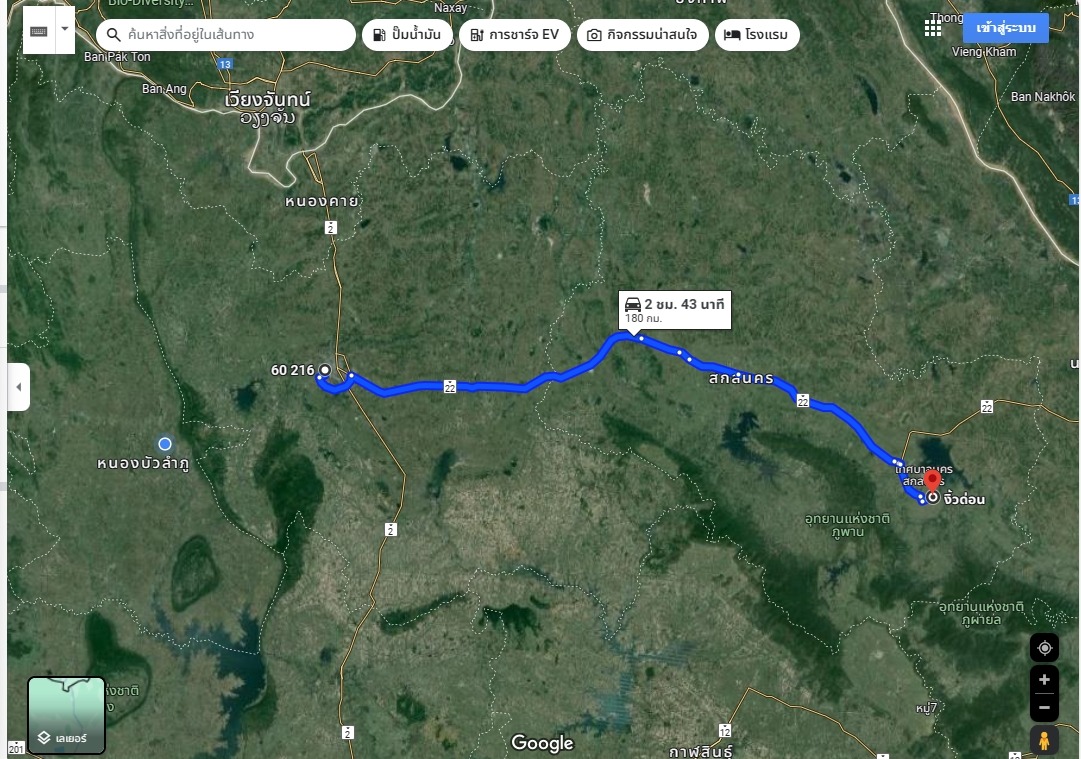Click the keyboard input tool icon
This screenshot has height=759, width=1081.
tap(39, 31)
